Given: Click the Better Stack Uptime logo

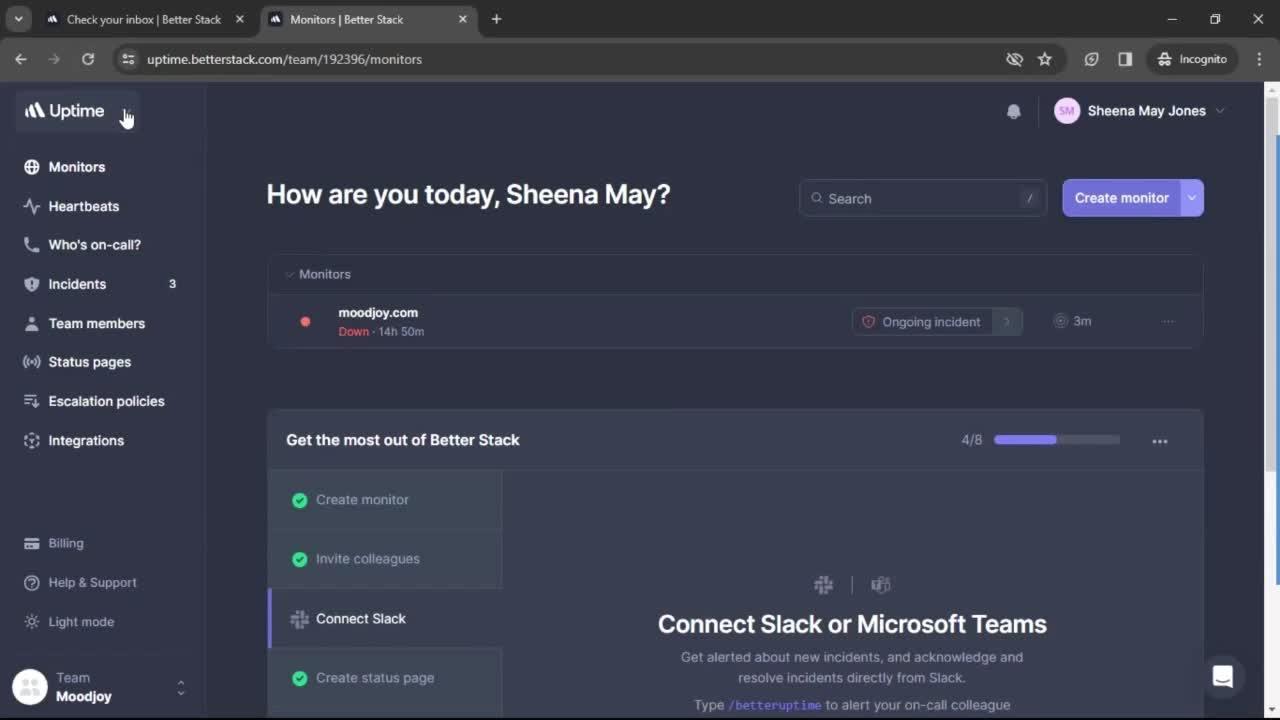Looking at the screenshot, I should coord(64,111).
